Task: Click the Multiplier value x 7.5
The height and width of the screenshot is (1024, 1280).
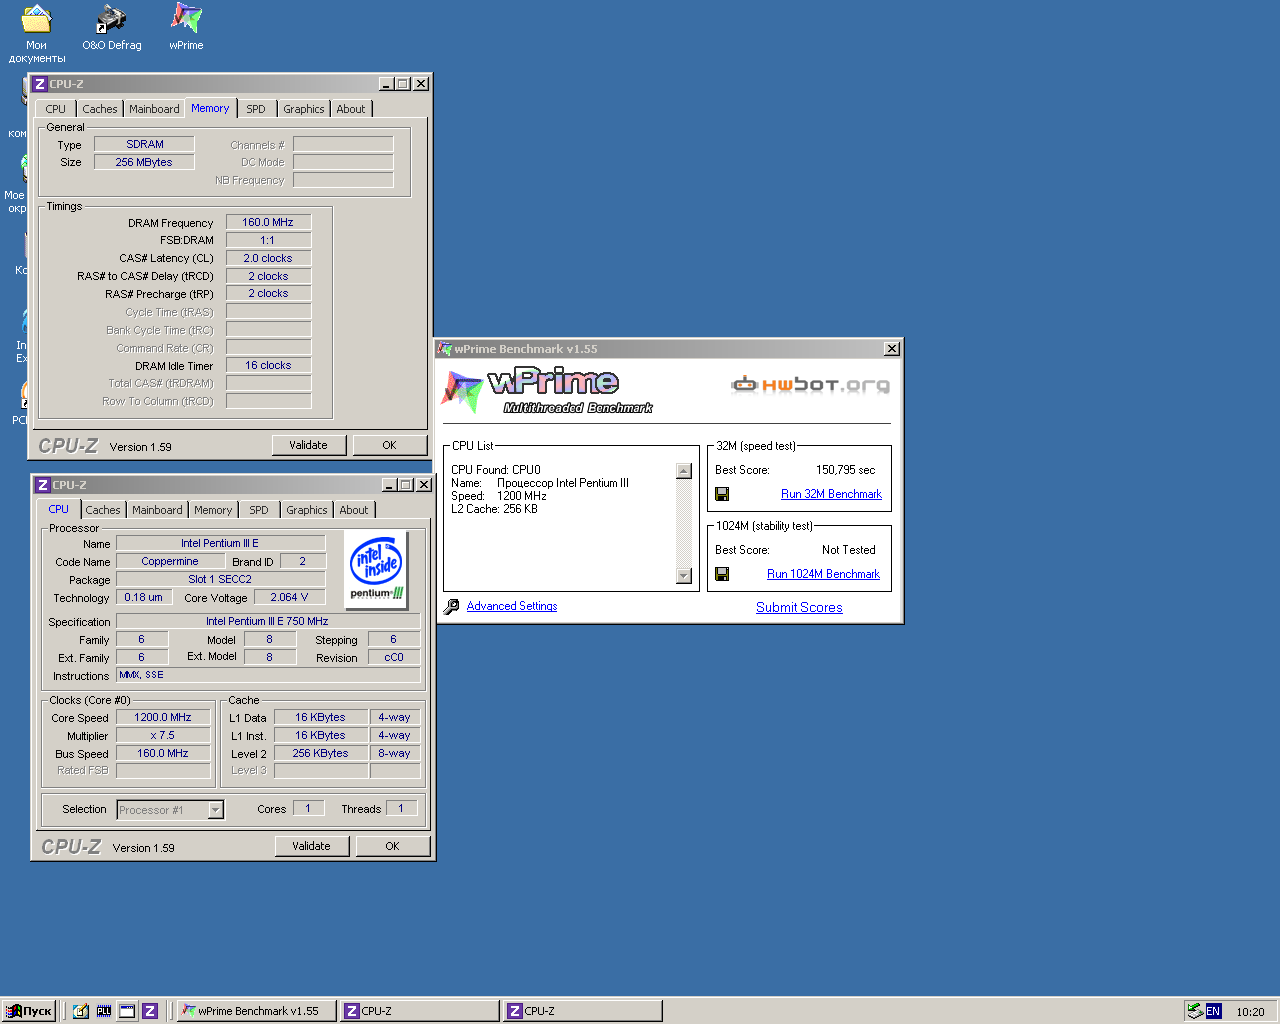Action: click(163, 735)
